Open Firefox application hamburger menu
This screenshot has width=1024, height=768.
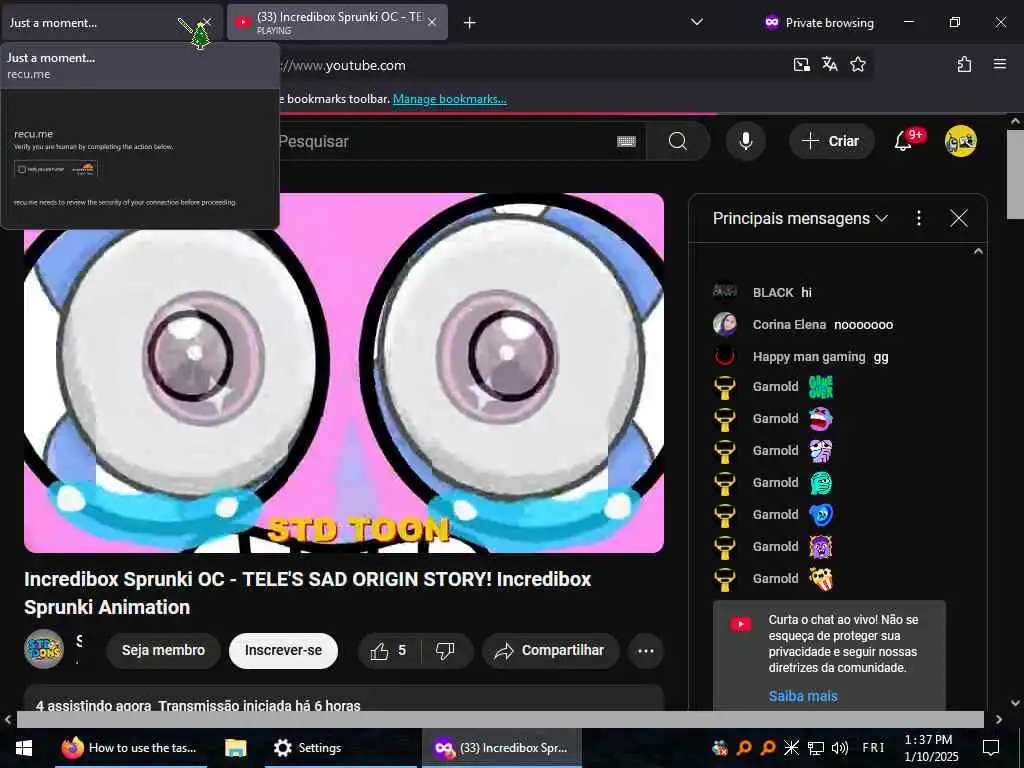click(x=1000, y=64)
